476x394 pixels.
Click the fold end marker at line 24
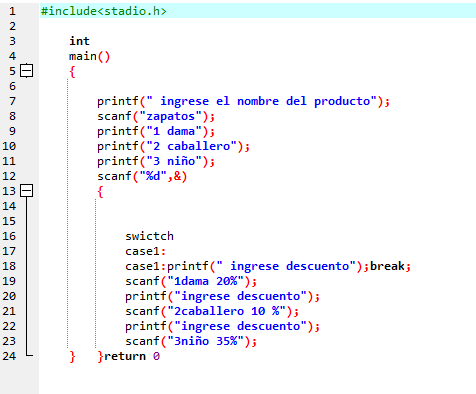[29, 355]
